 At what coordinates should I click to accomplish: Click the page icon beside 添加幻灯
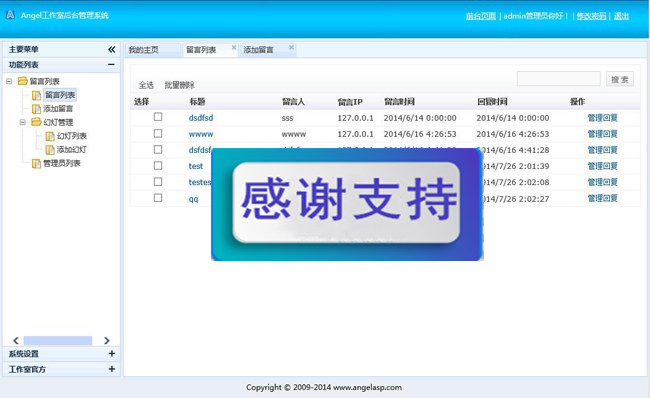pos(50,150)
